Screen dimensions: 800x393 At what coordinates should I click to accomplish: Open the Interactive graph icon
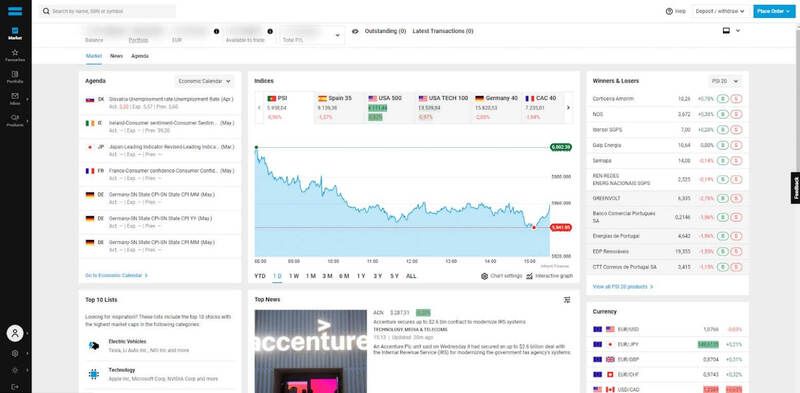point(530,276)
